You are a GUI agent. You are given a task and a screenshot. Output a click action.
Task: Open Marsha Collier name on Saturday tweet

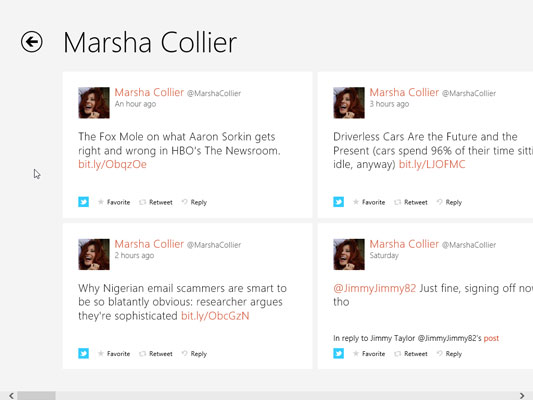click(x=404, y=244)
